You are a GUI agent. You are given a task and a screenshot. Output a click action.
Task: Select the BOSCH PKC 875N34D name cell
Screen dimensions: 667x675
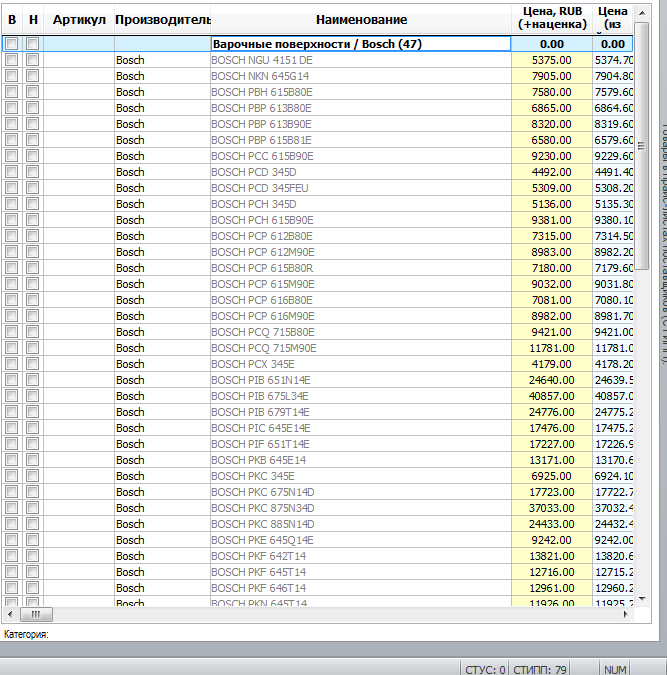[x=361, y=508]
